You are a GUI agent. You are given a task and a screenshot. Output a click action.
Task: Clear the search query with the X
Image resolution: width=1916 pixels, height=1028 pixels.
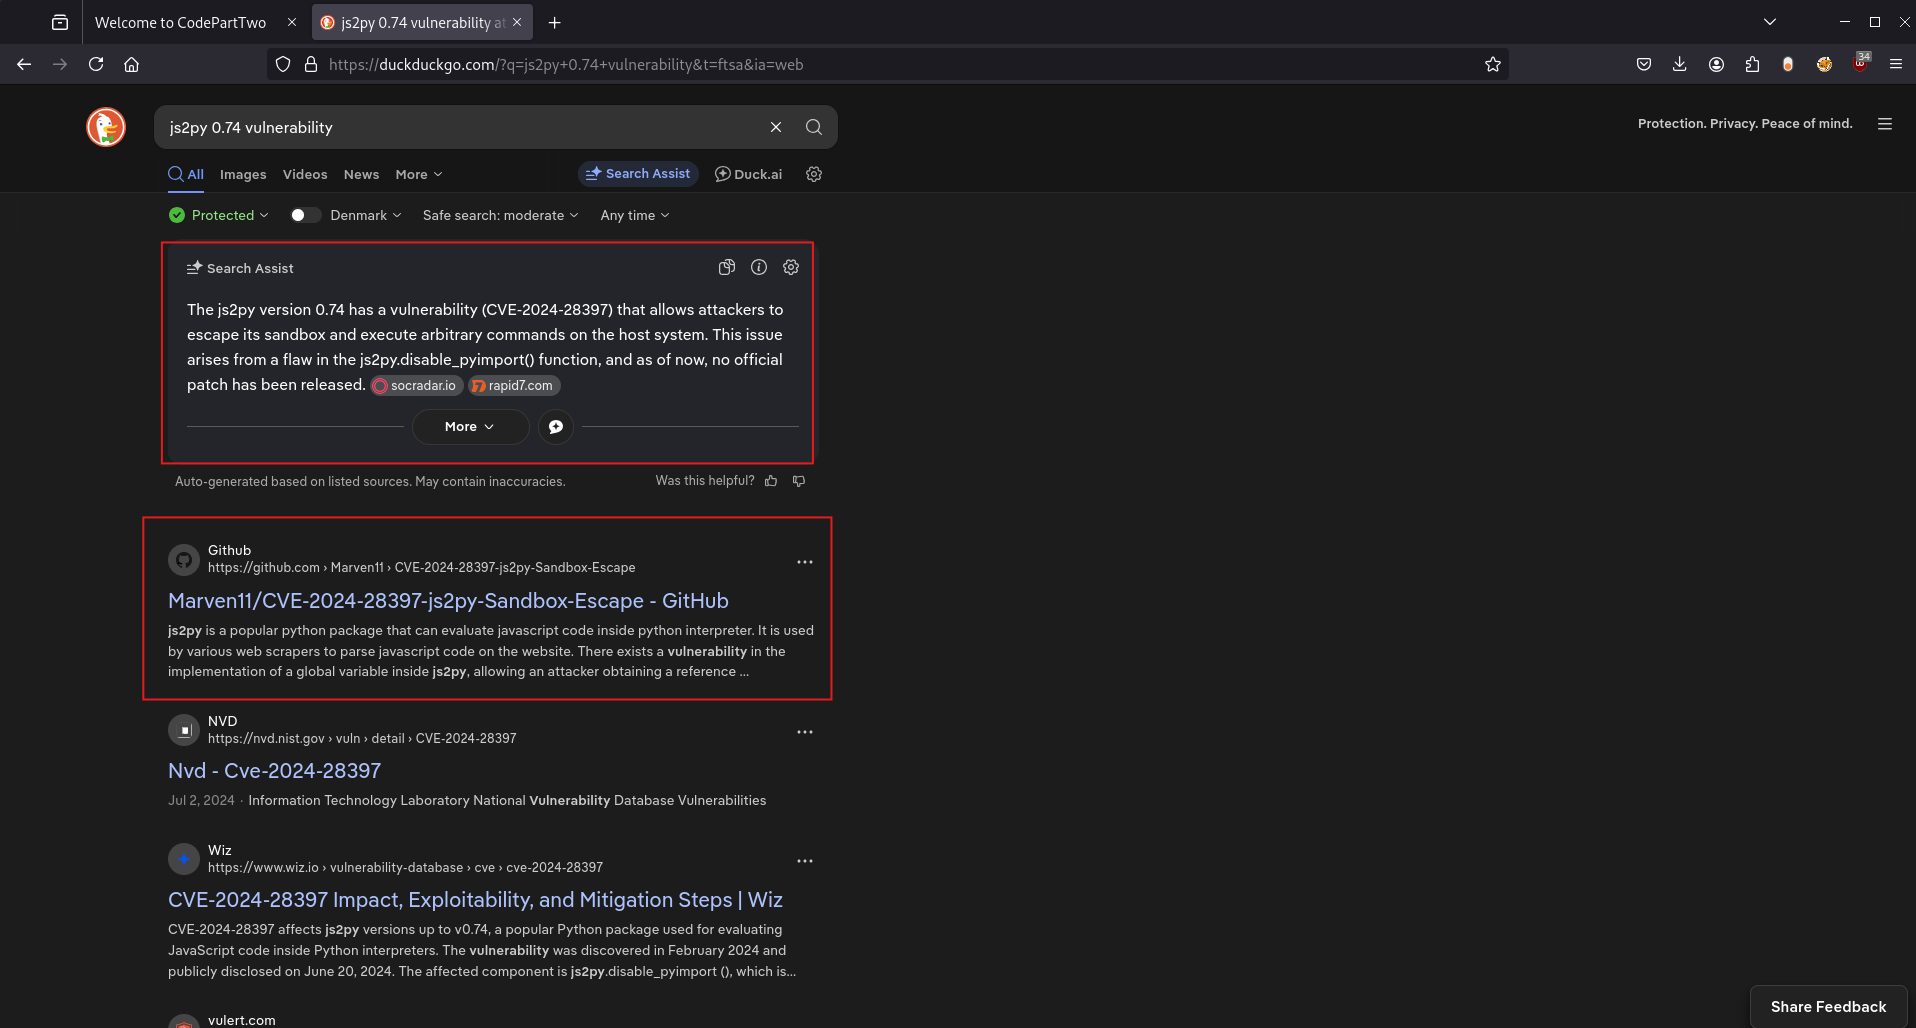click(776, 127)
